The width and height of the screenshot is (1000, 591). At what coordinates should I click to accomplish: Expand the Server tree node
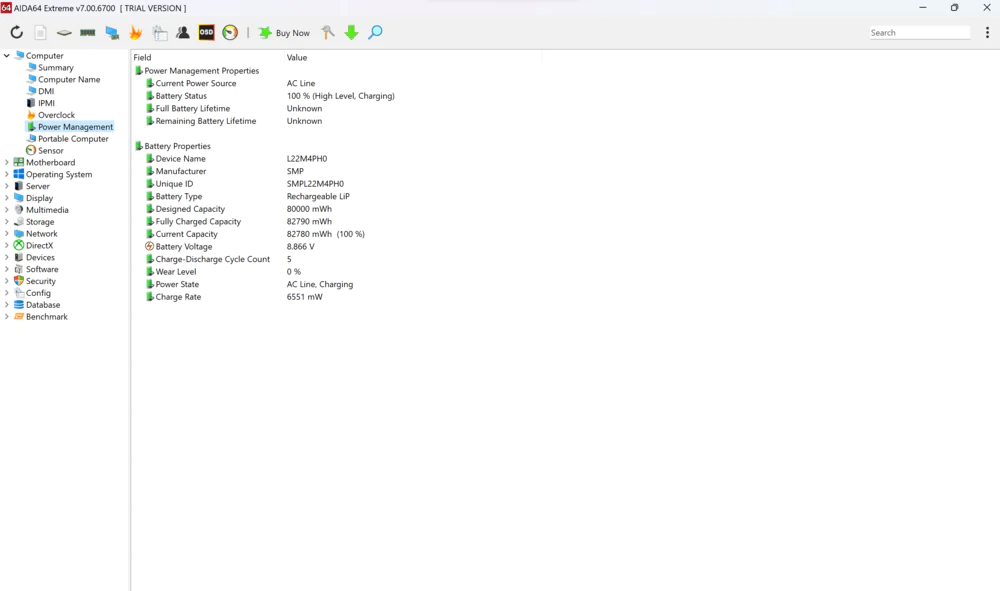(x=7, y=186)
